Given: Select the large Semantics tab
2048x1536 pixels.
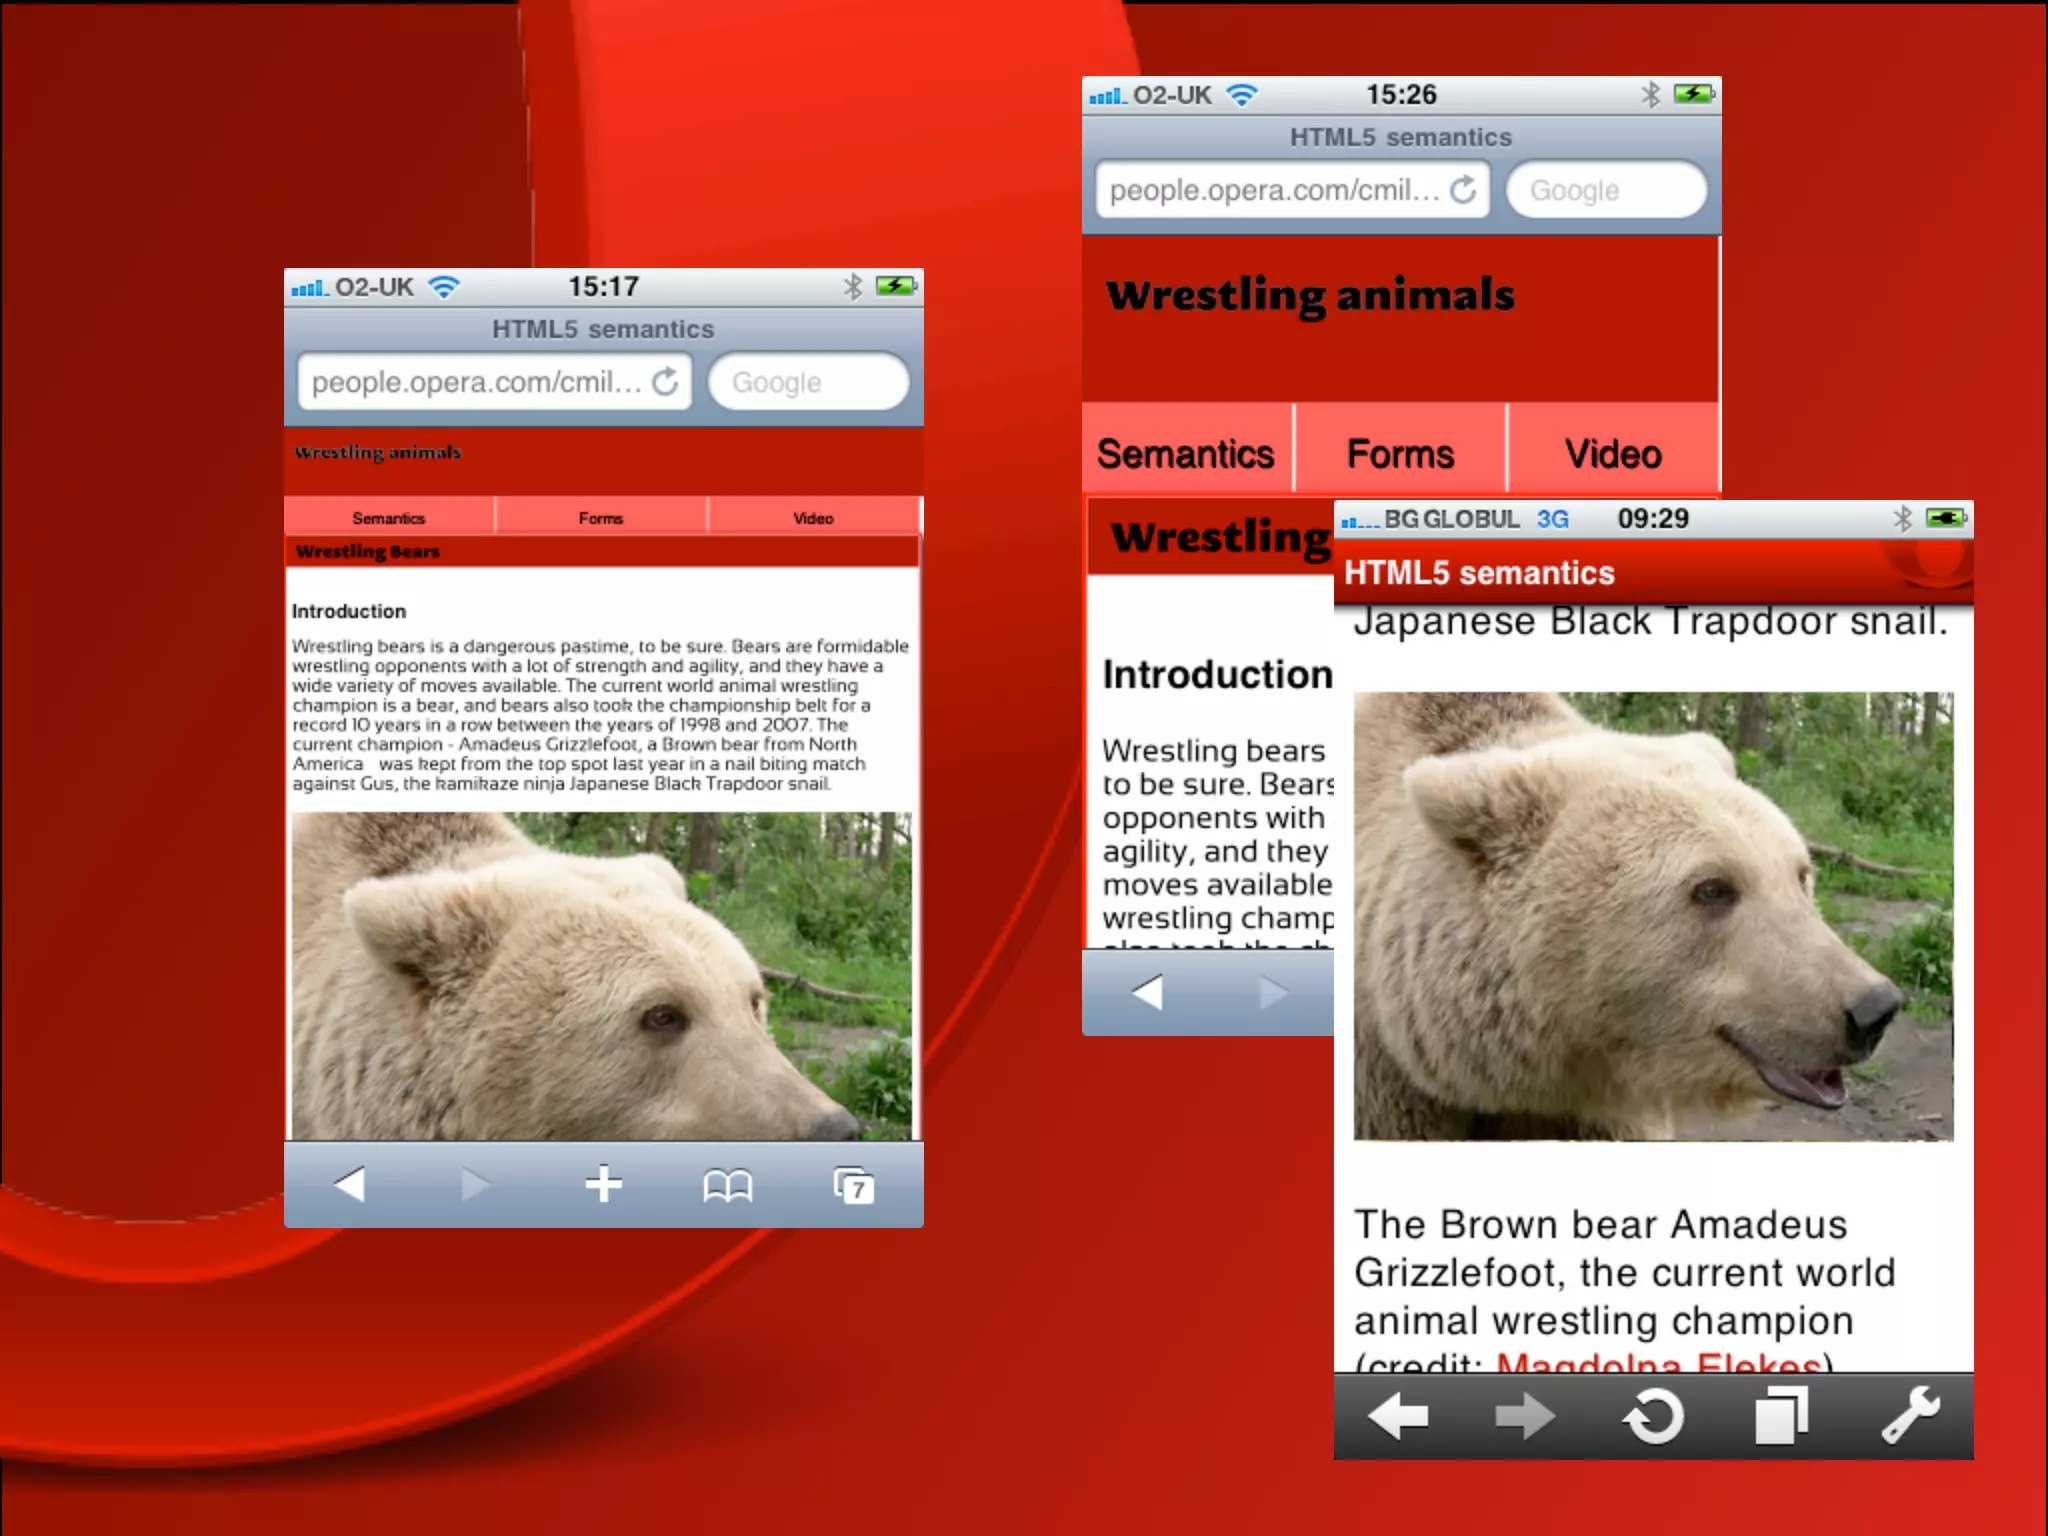Looking at the screenshot, I should 1186,454.
